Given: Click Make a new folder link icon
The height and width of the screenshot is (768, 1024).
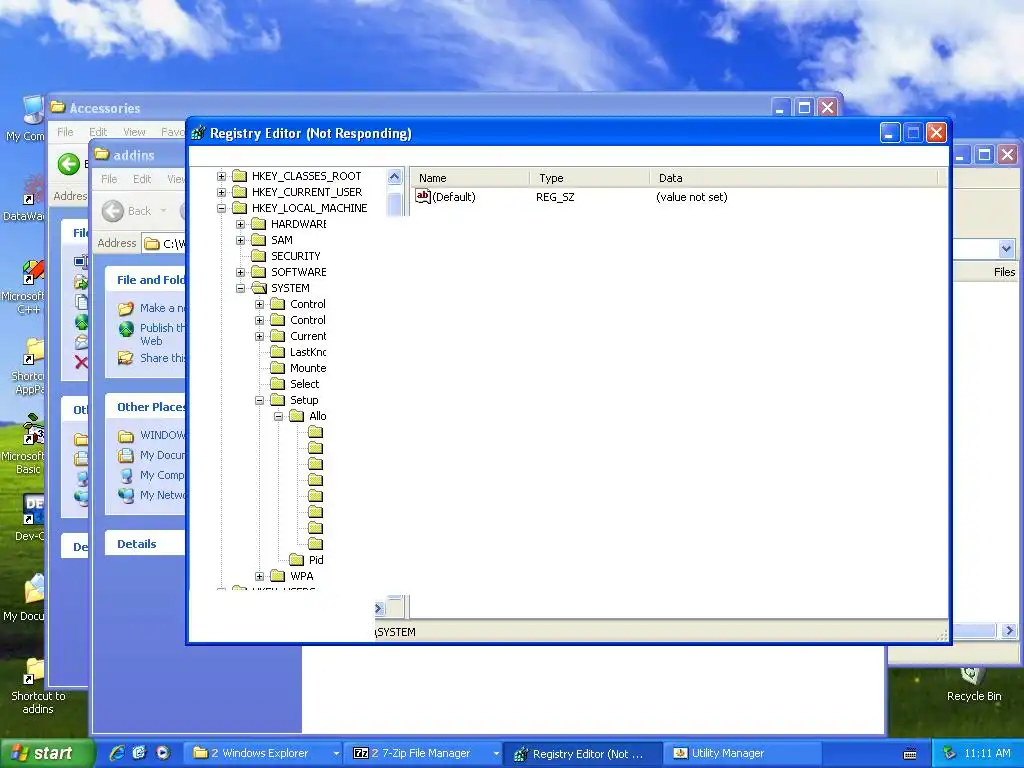Looking at the screenshot, I should 126,308.
